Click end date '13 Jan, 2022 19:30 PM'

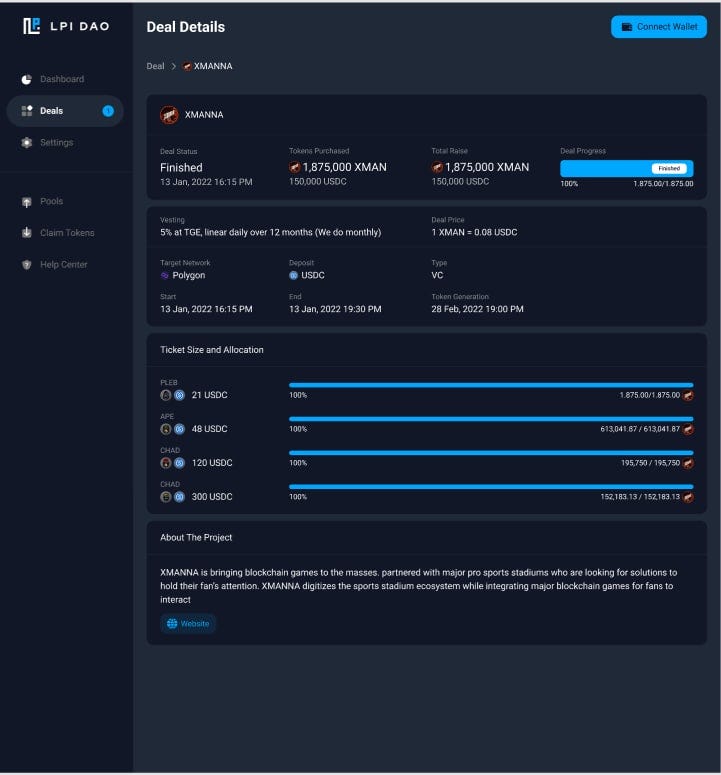click(x=335, y=309)
